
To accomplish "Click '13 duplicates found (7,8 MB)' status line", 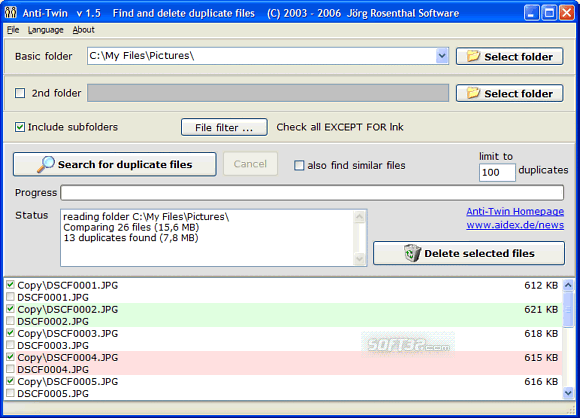I will pos(131,238).
